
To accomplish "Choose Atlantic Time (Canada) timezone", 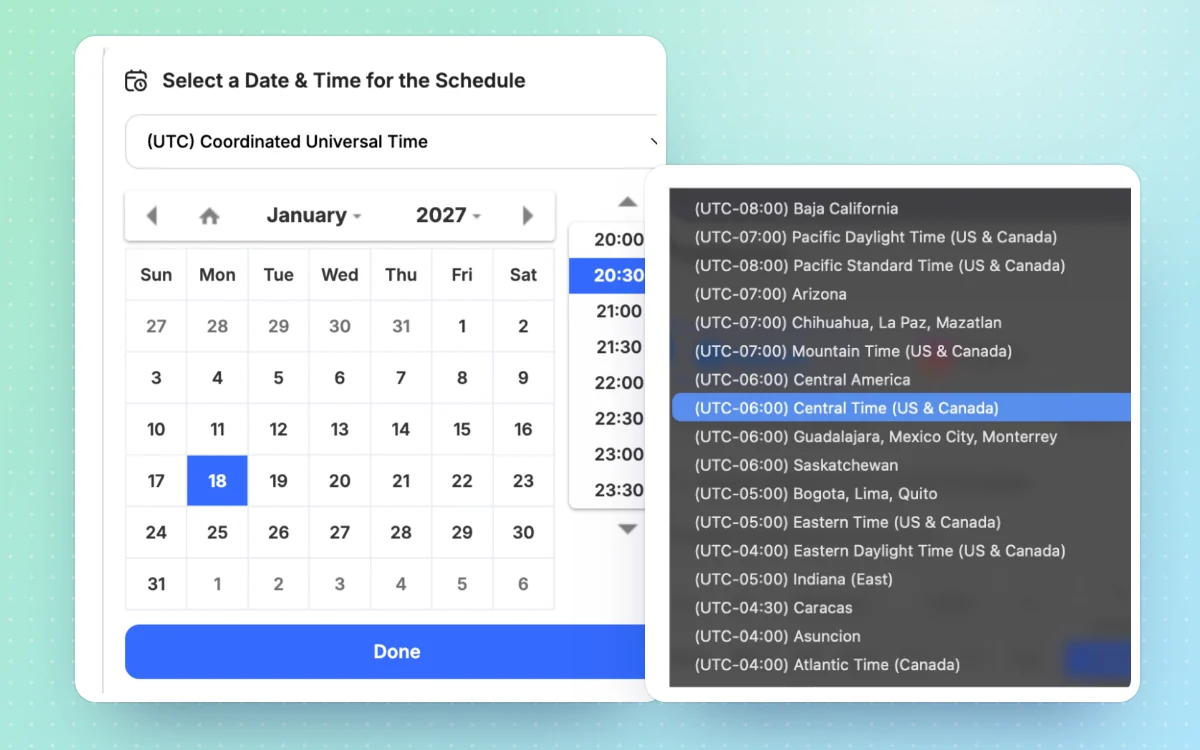I will tap(901, 665).
